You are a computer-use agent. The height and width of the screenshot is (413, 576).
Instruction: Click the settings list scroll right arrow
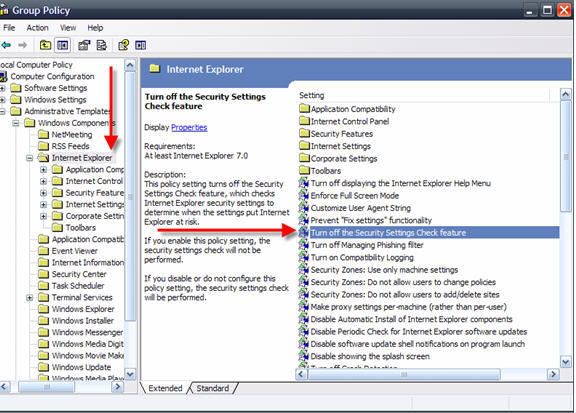pyautogui.click(x=553, y=374)
